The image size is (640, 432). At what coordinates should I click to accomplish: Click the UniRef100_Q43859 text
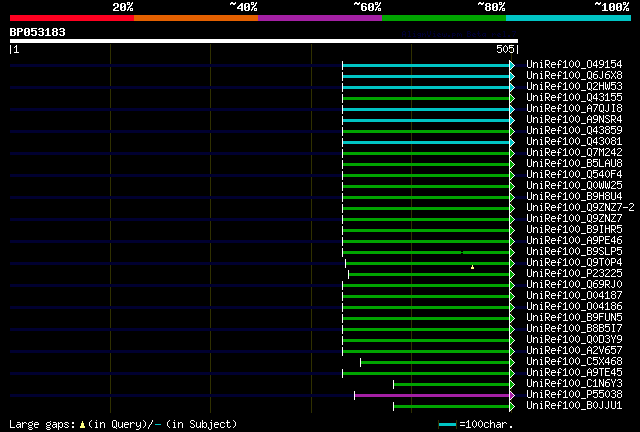point(574,131)
